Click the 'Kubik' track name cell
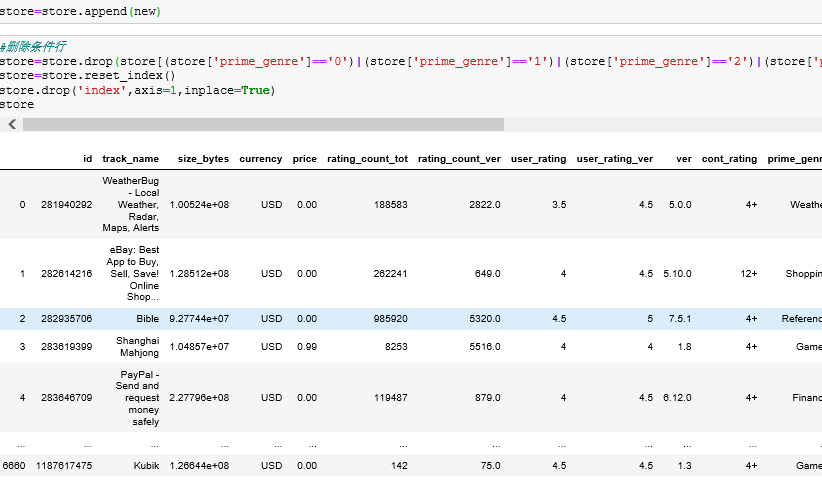Screen dimensions: 822x482 (x=146, y=466)
